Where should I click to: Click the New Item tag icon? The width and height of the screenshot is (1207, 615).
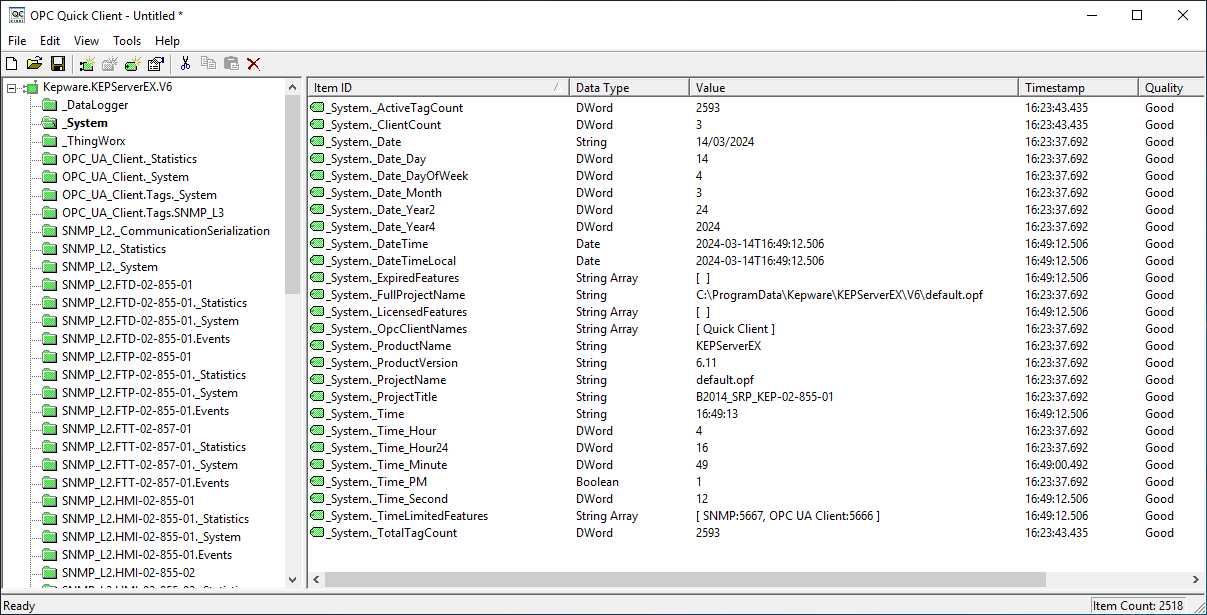(x=132, y=63)
